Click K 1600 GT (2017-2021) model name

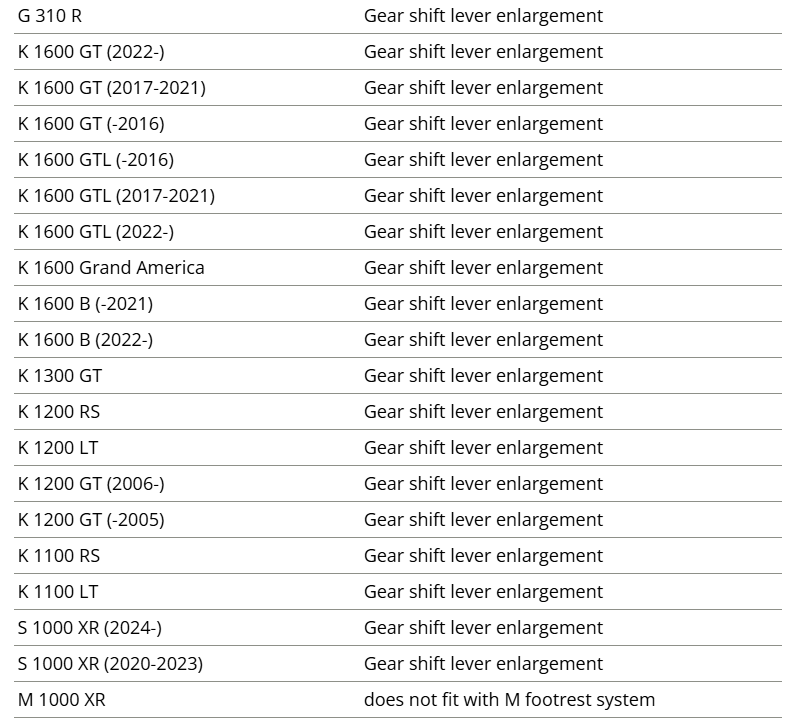111,88
